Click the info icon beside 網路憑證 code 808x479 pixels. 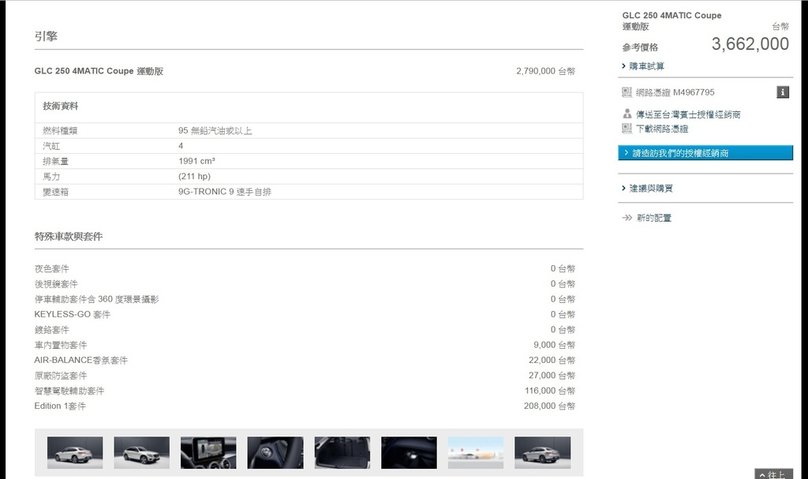pos(782,92)
